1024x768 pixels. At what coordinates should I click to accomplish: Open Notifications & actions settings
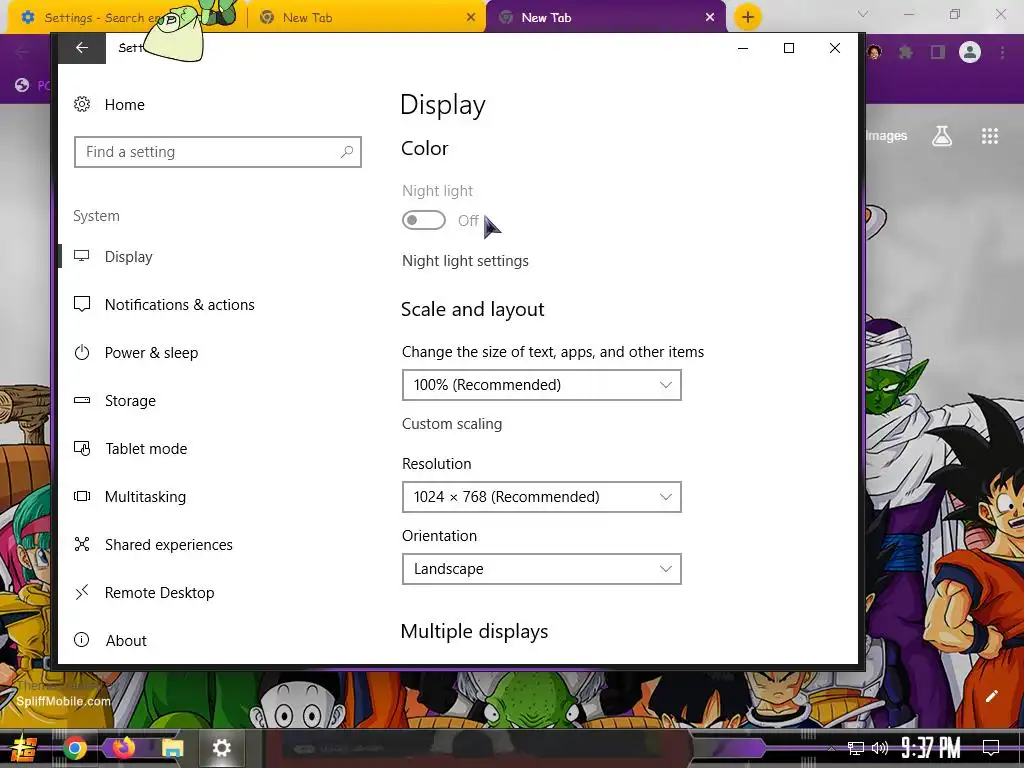click(x=180, y=304)
